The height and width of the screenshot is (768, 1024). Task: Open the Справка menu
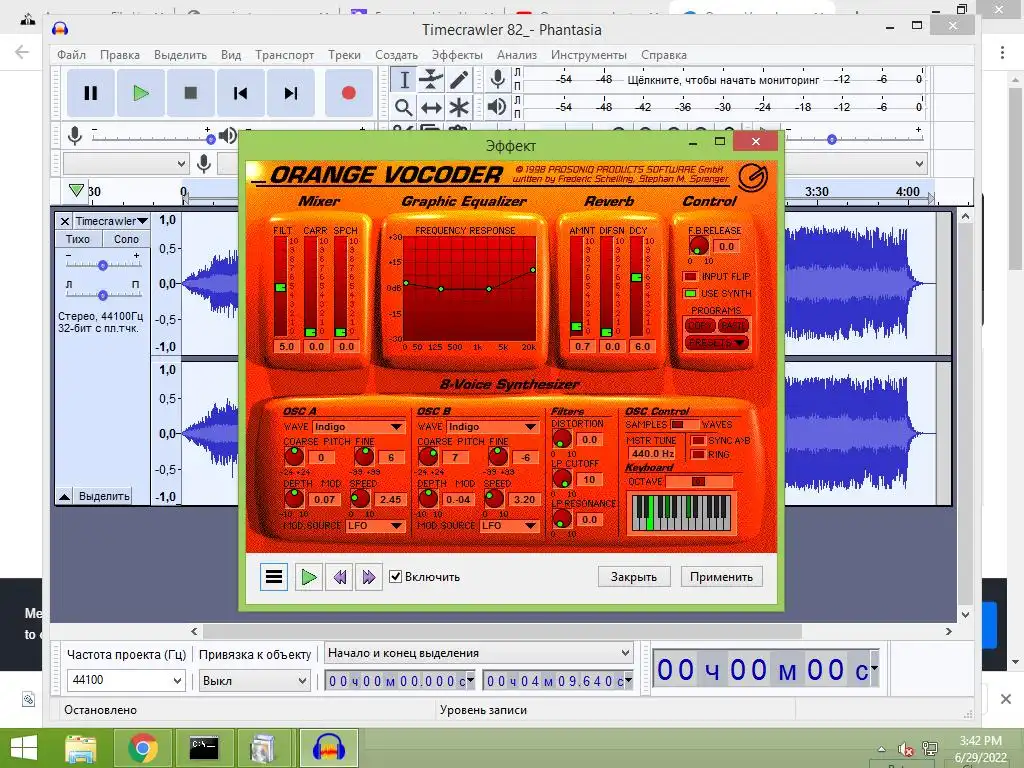point(664,55)
